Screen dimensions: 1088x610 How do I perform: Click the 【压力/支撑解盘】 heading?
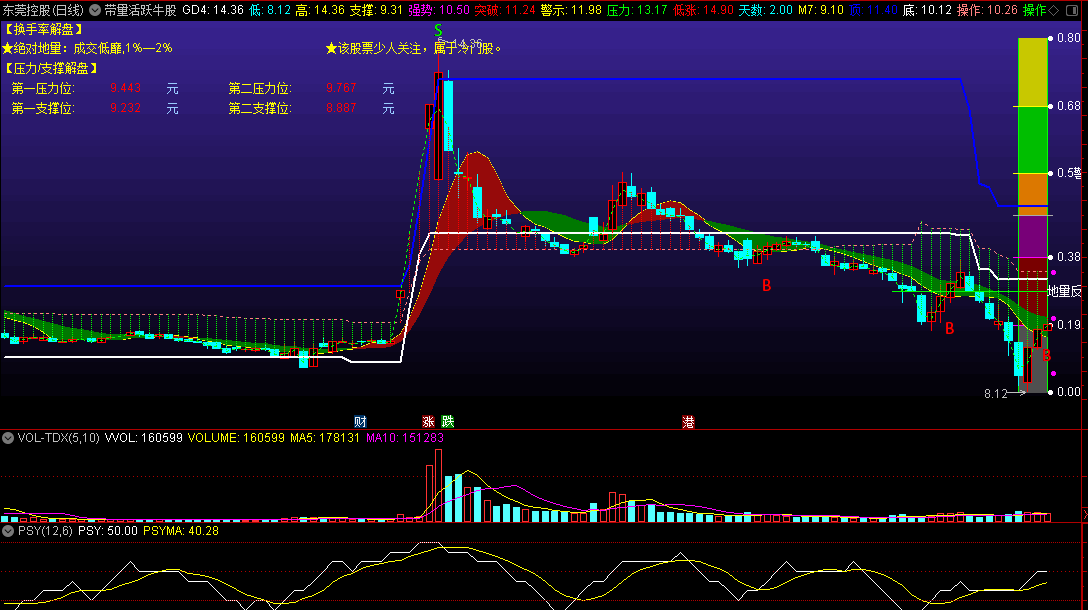51,68
